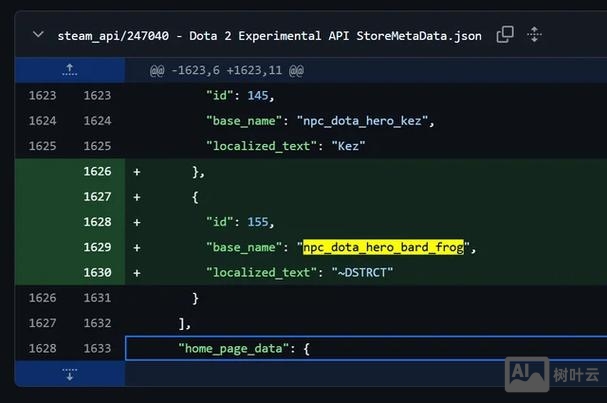The width and height of the screenshot is (607, 403).
Task: Copy the file path to clipboard
Action: [x=505, y=35]
